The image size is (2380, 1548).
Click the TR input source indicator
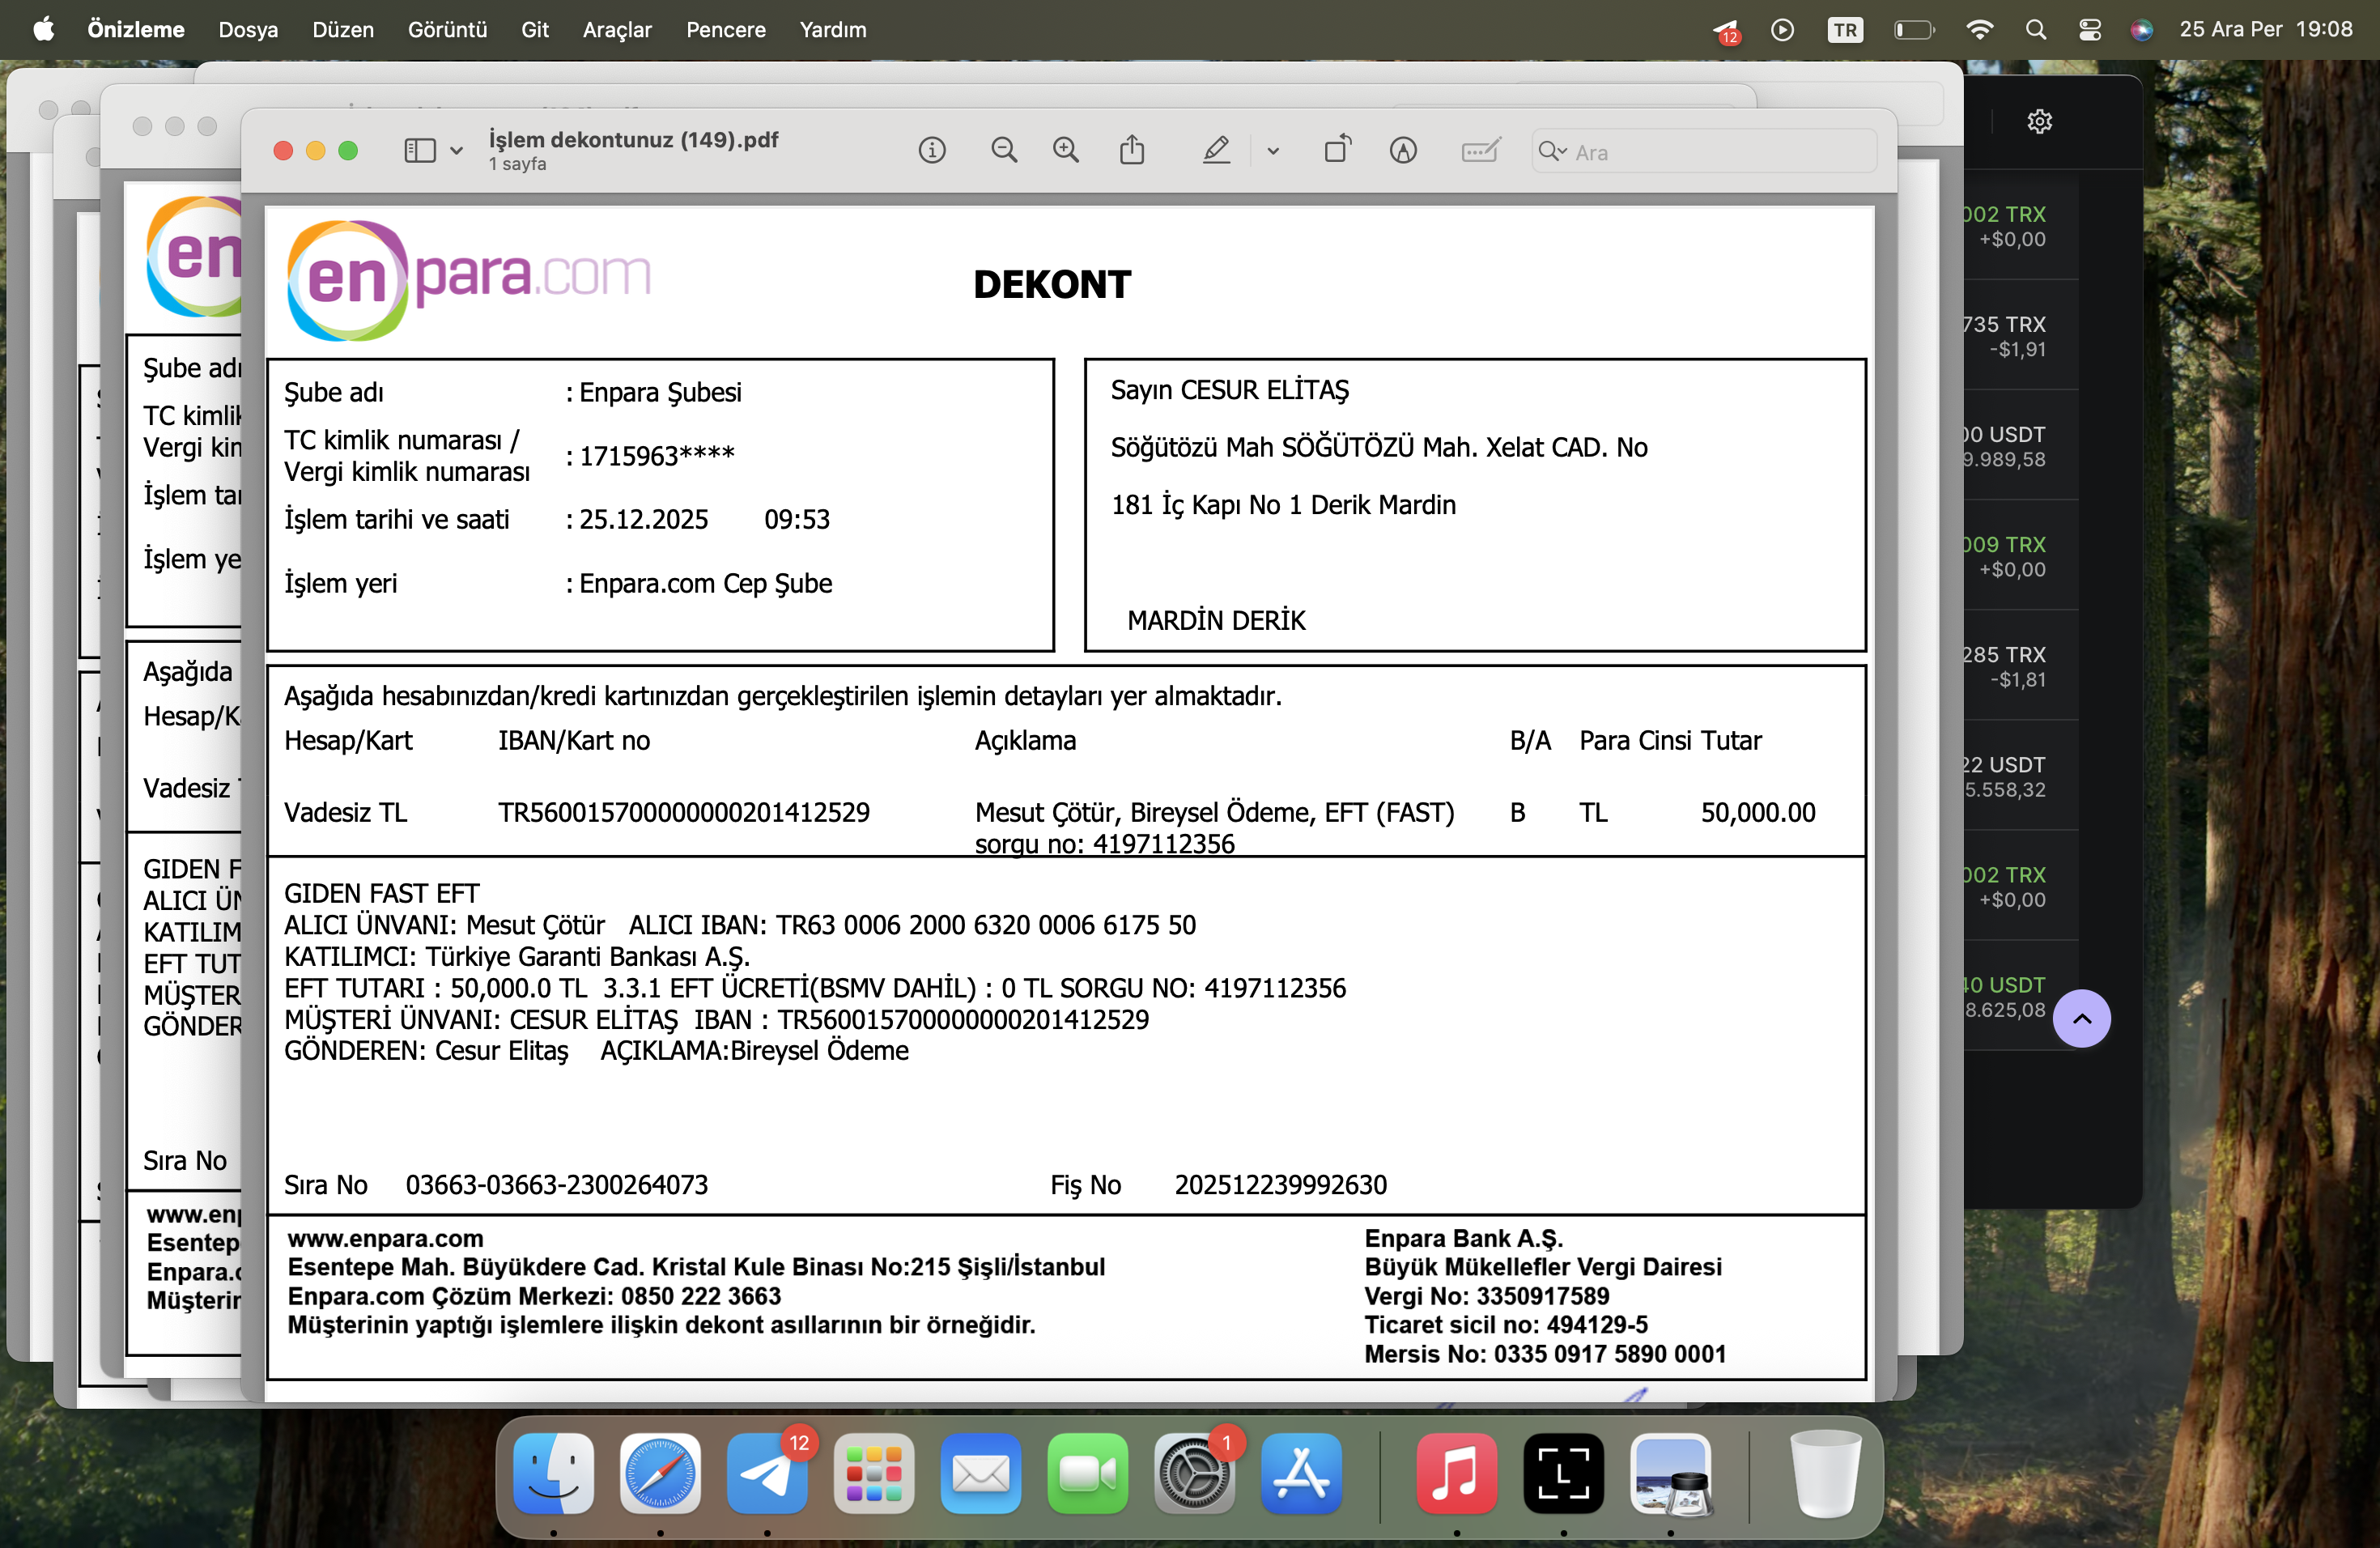[x=1845, y=30]
